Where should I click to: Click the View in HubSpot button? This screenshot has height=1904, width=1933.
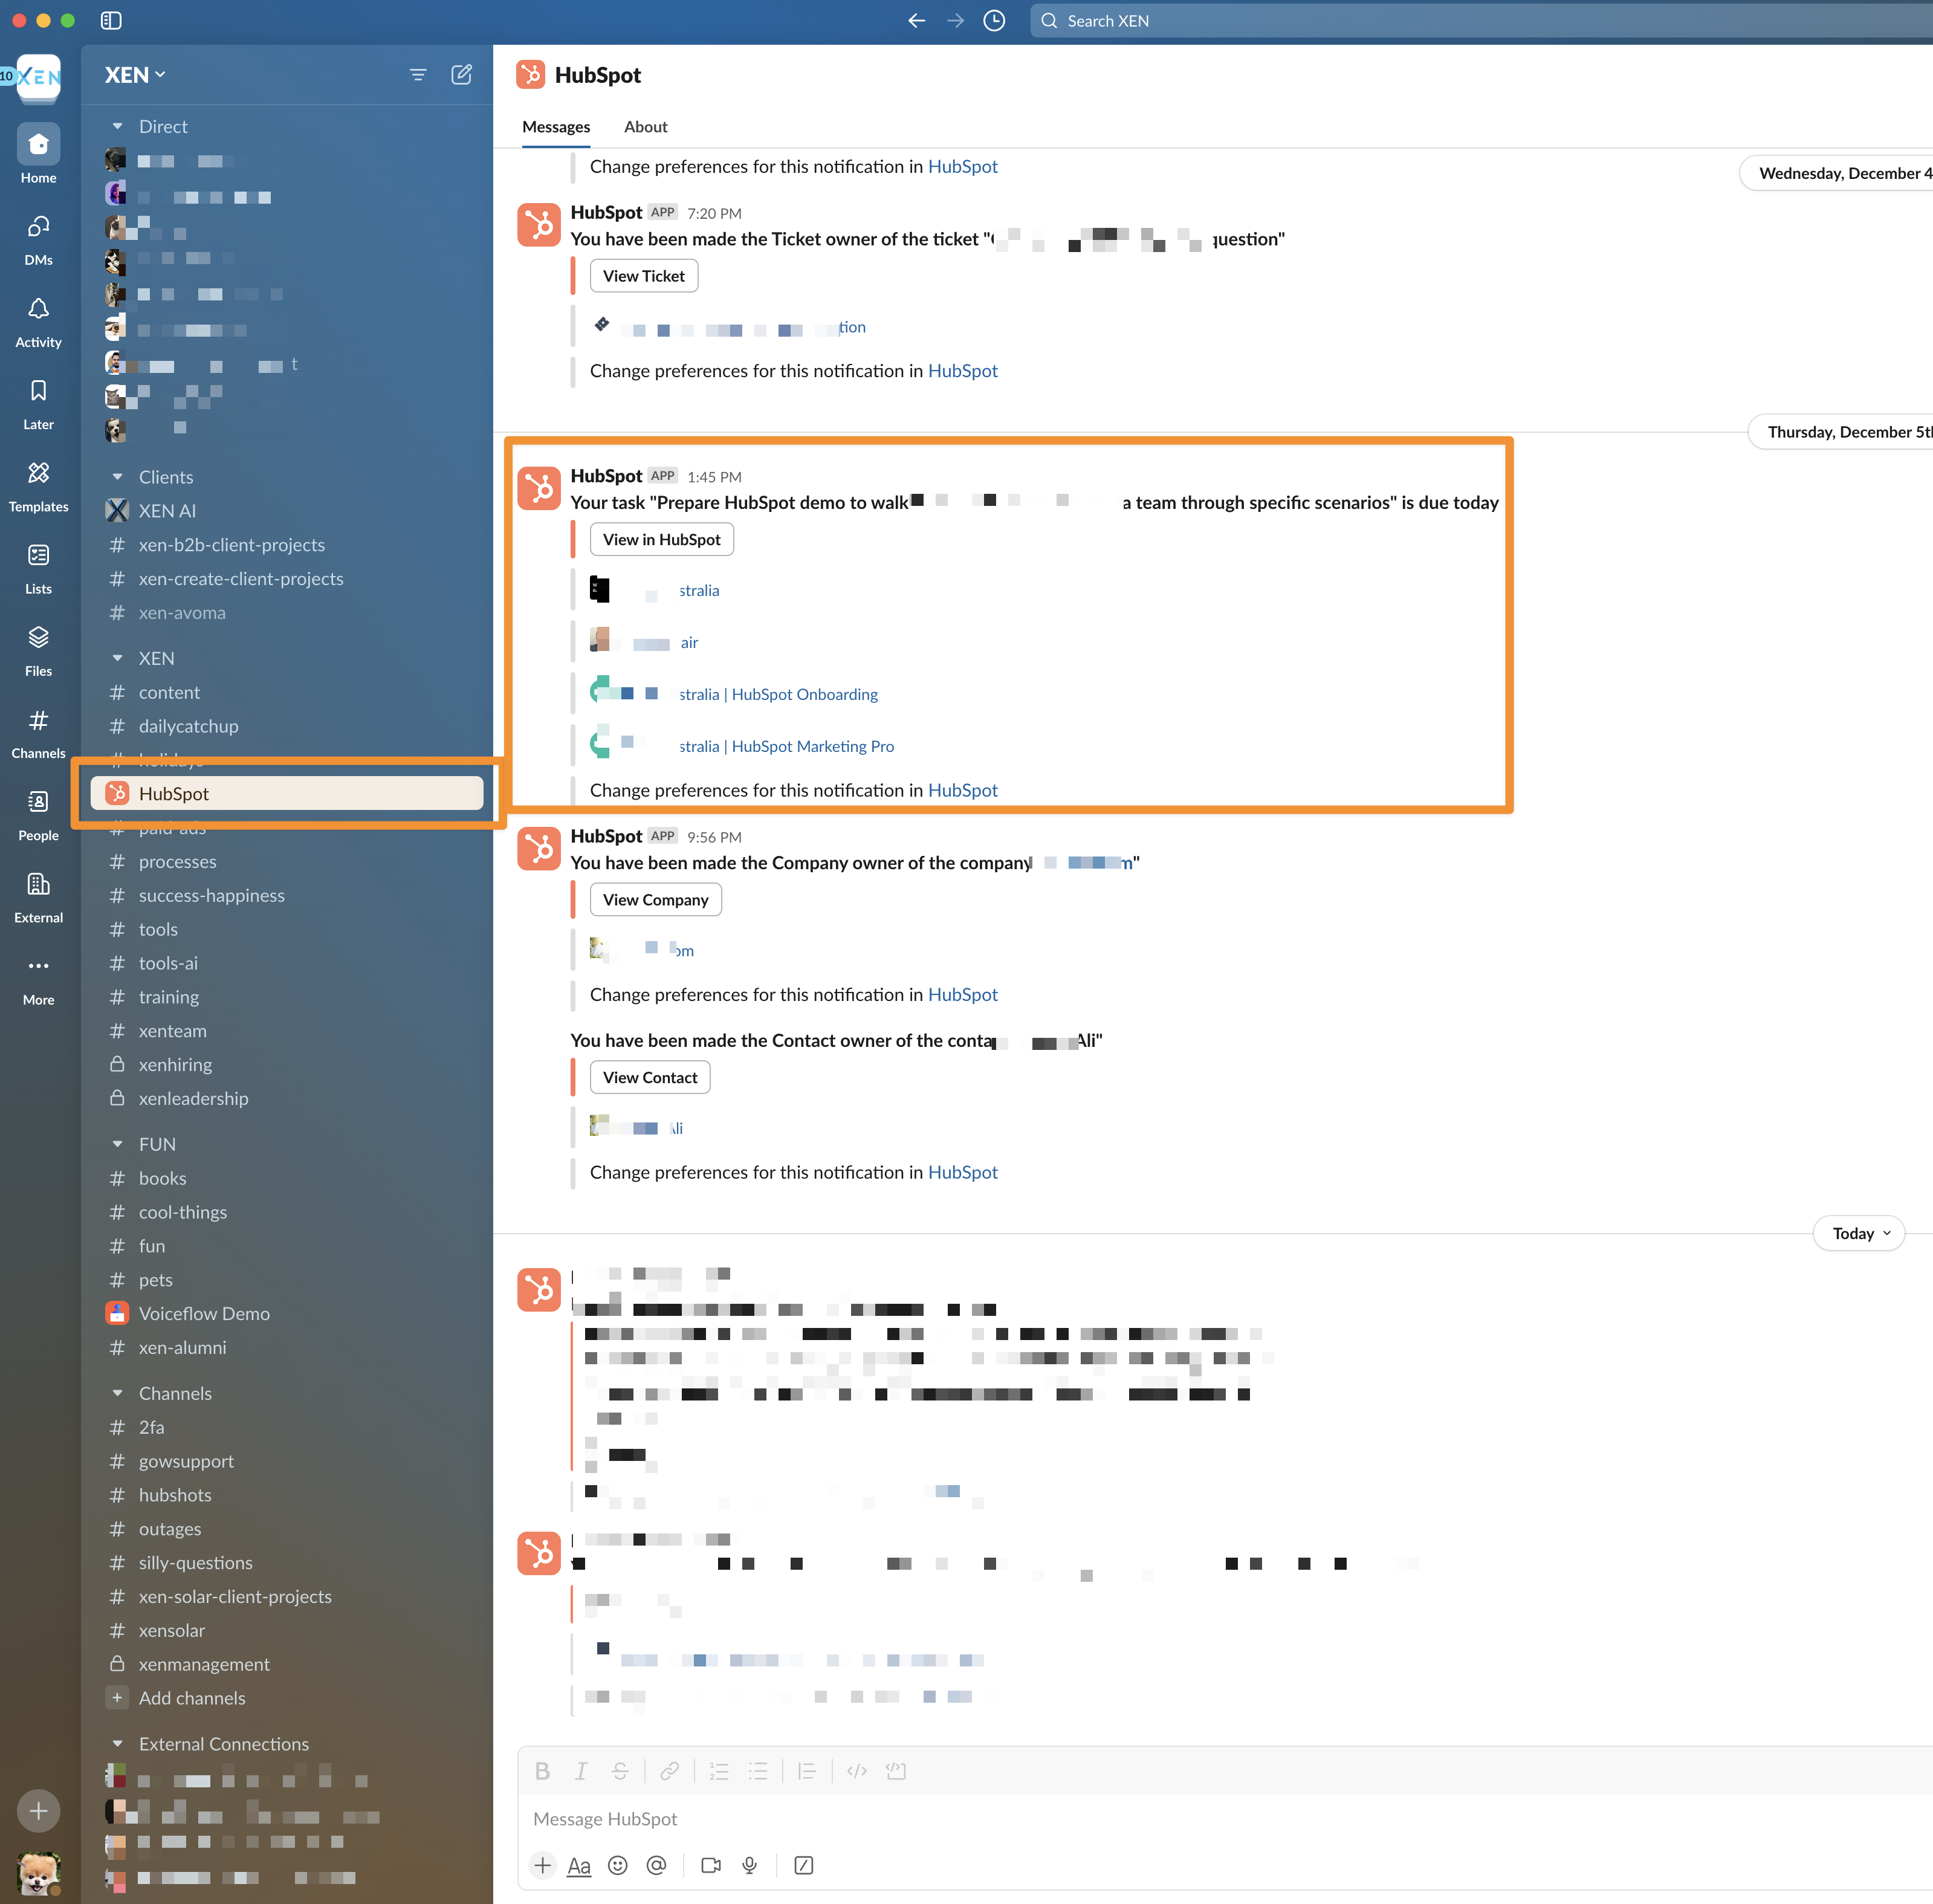tap(661, 540)
